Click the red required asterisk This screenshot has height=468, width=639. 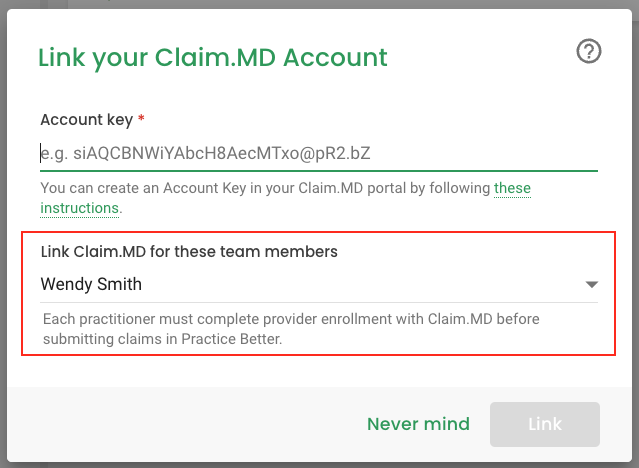(x=141, y=118)
